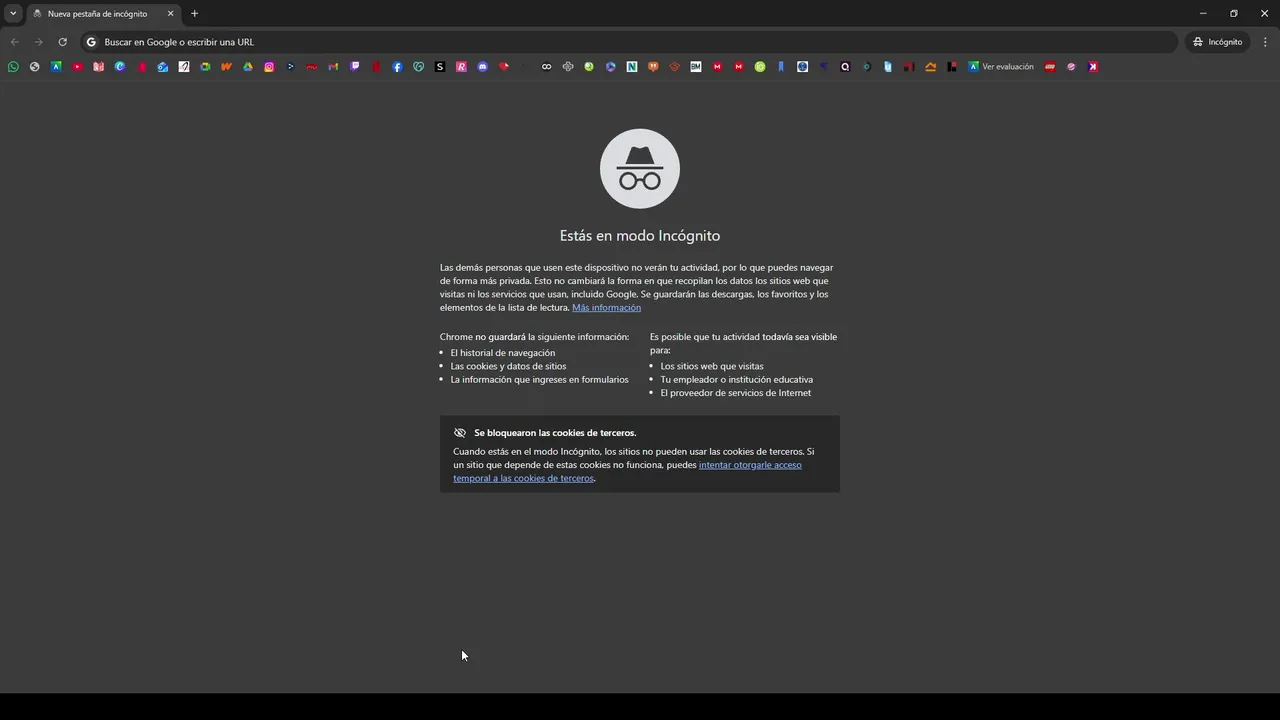Open the Gmail bookmark

(333, 67)
